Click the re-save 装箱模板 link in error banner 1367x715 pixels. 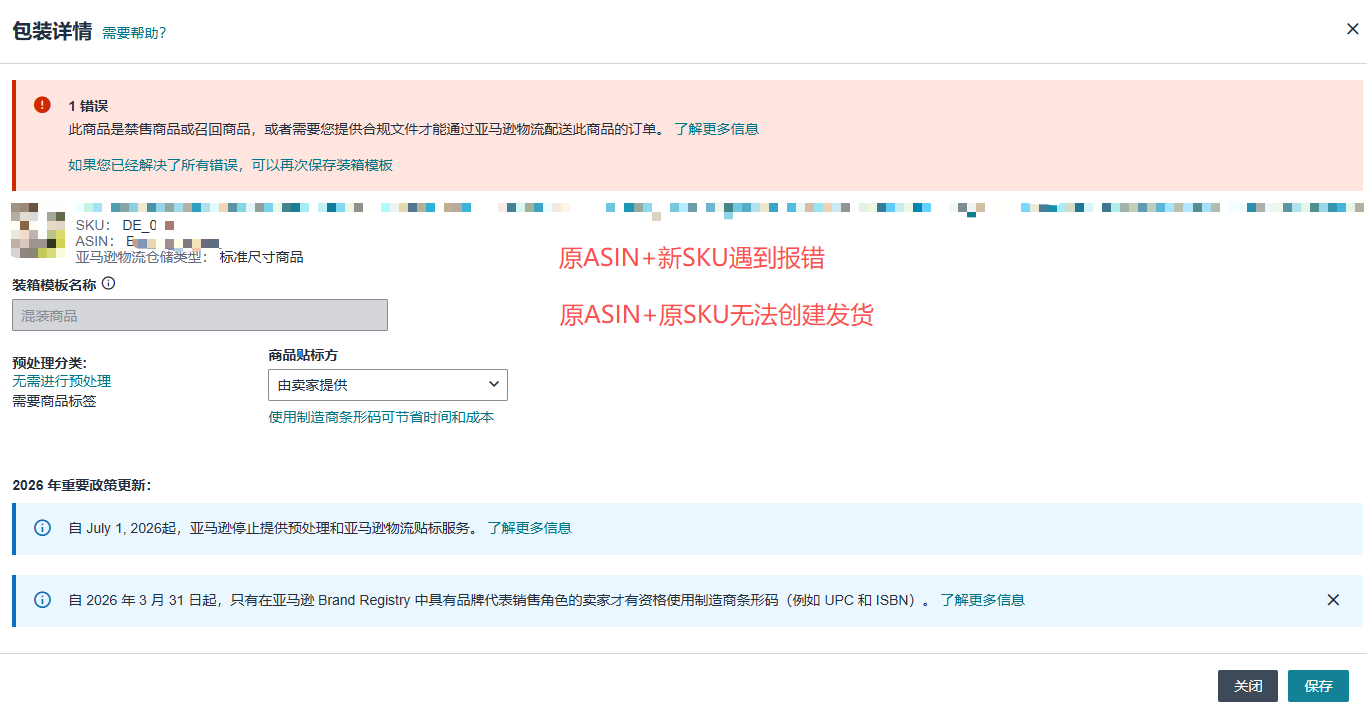(230, 165)
